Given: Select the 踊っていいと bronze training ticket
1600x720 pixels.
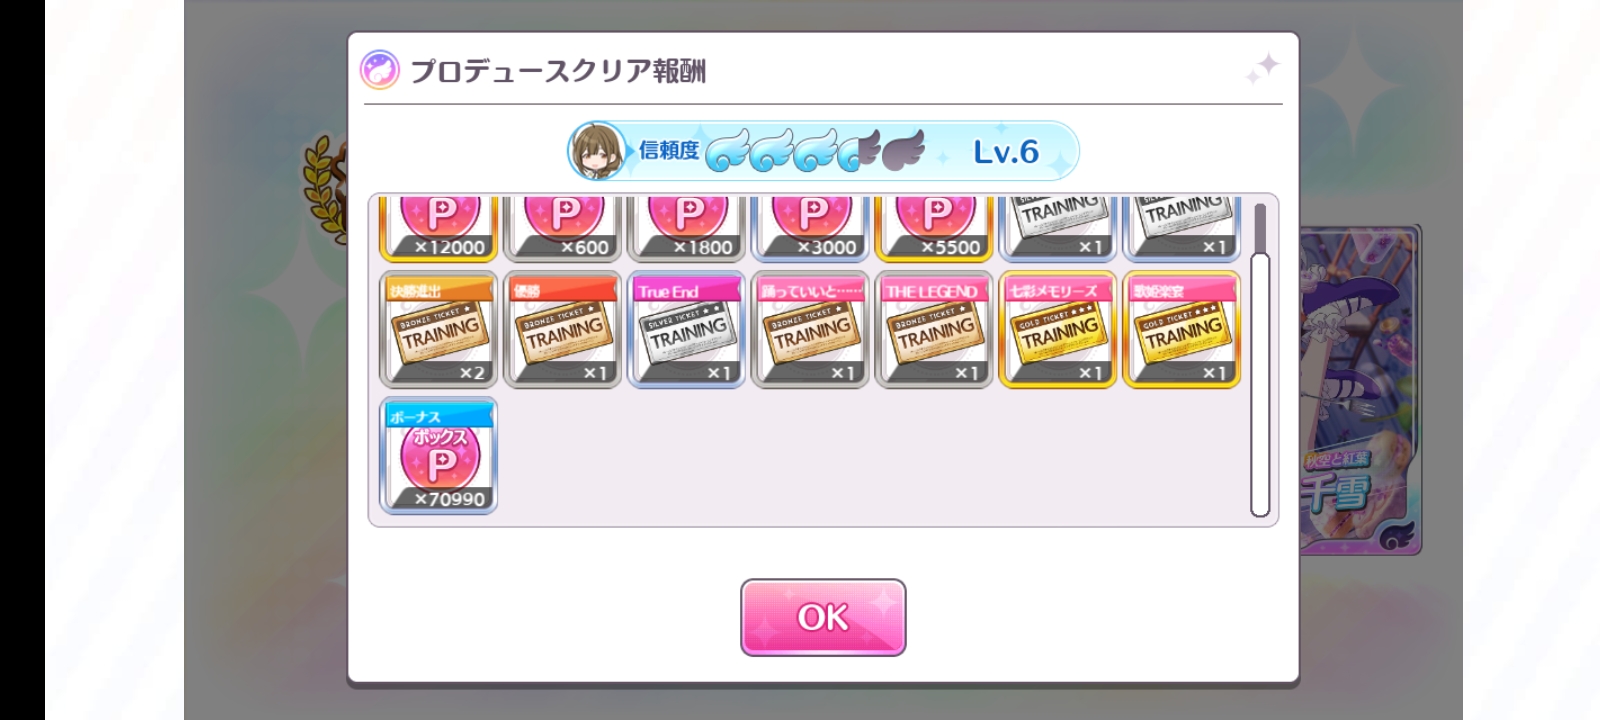Looking at the screenshot, I should pos(810,329).
